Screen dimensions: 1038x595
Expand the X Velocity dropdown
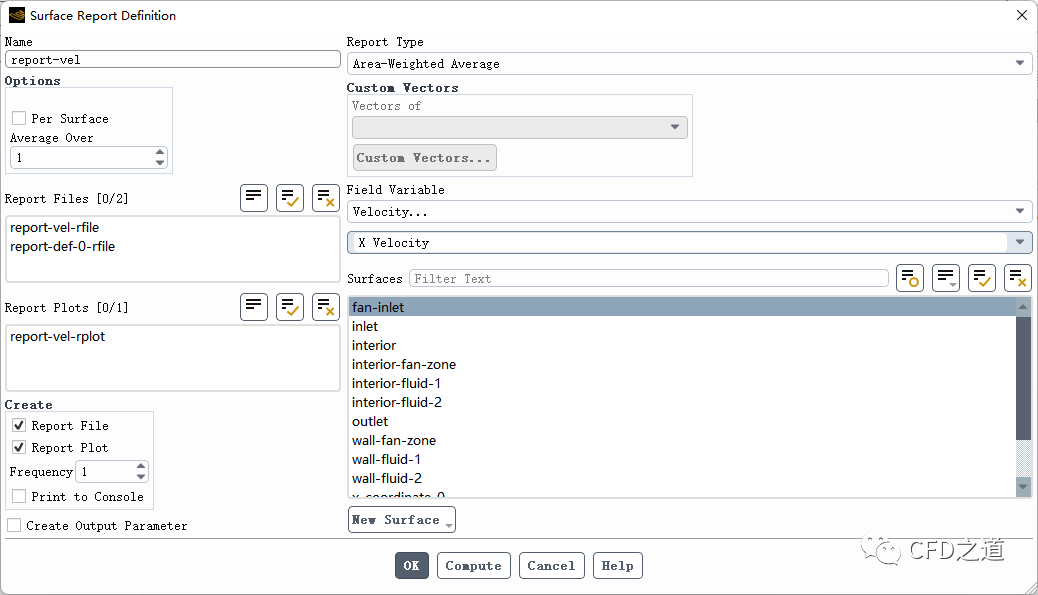[689, 243]
